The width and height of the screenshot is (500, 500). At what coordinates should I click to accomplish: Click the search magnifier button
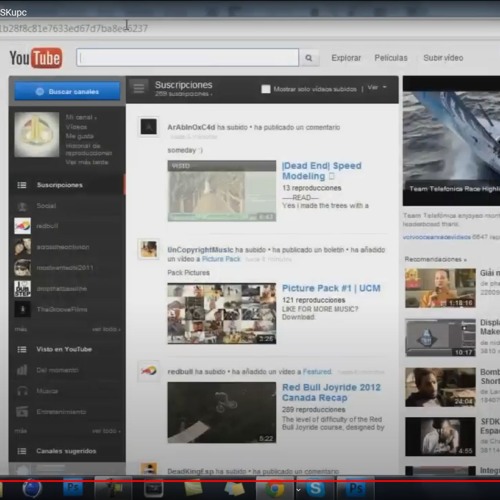309,58
